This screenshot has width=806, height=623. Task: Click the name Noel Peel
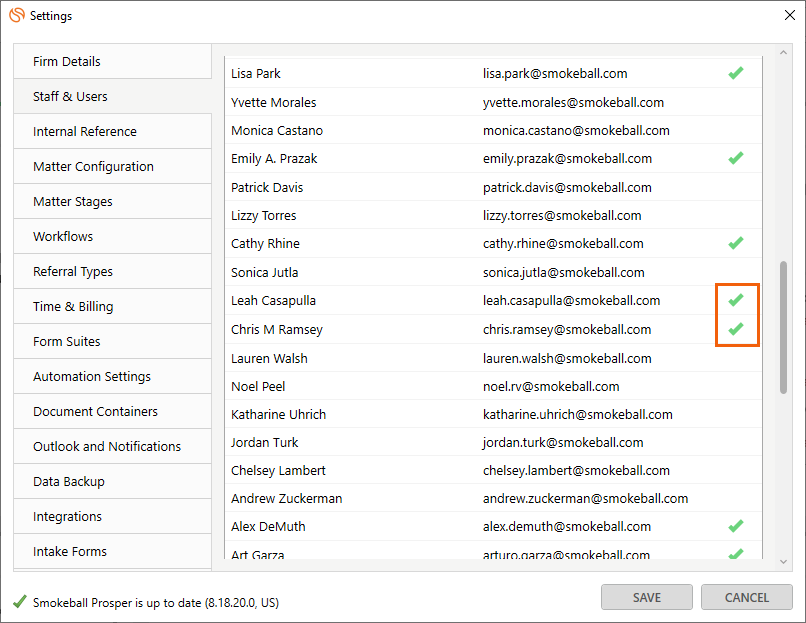tap(258, 386)
